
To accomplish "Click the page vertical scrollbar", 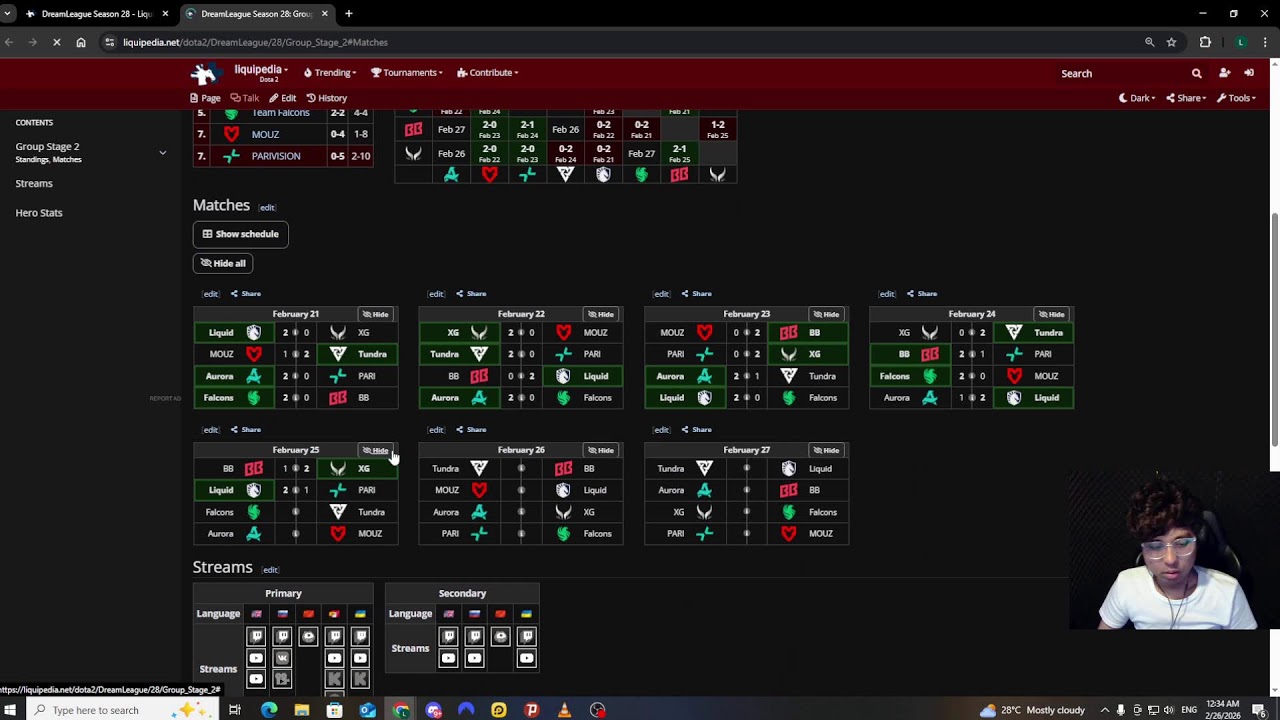I will 1273,330.
